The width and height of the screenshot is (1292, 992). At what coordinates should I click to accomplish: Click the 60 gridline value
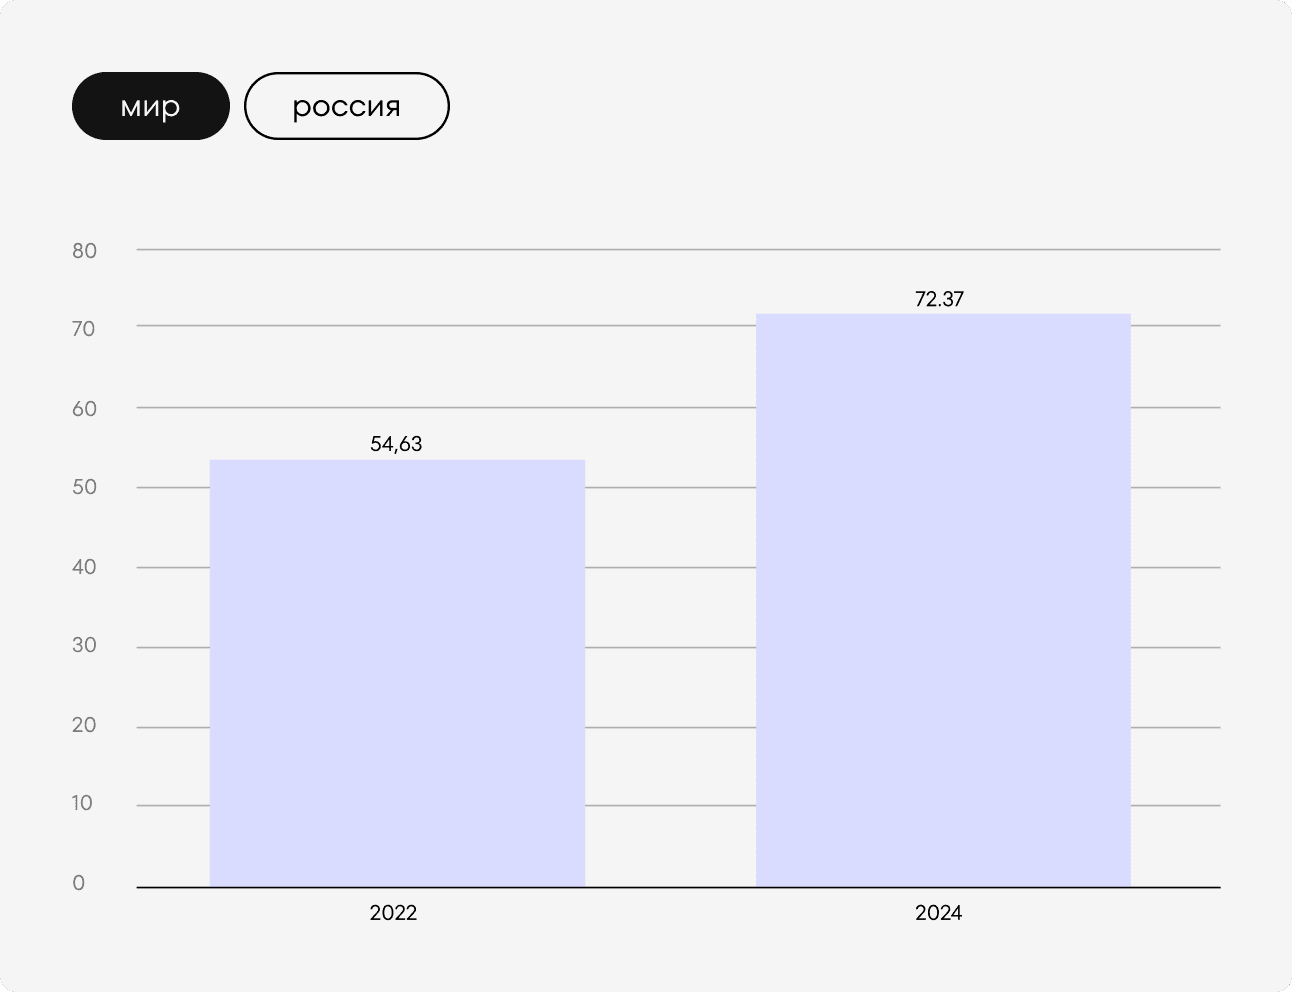85,408
